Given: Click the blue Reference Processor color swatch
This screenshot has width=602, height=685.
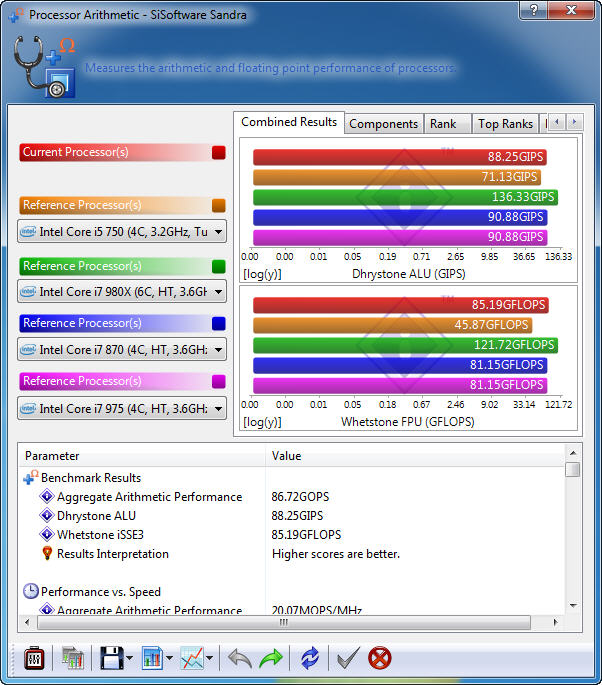Looking at the screenshot, I should [218, 323].
